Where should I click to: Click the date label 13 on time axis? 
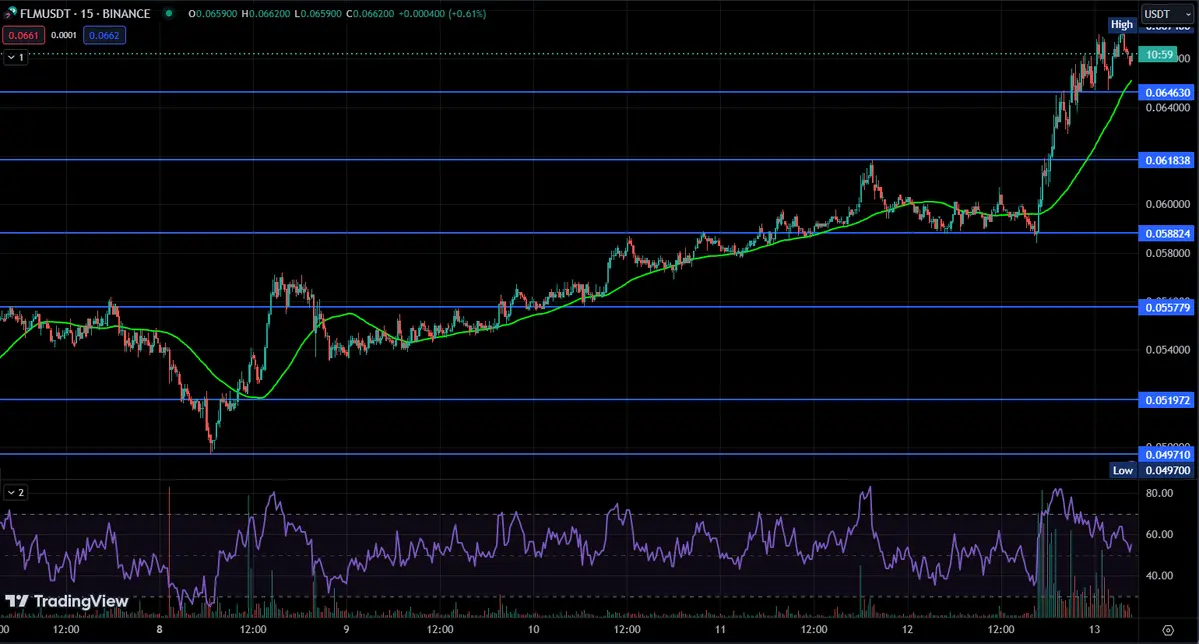click(1094, 629)
